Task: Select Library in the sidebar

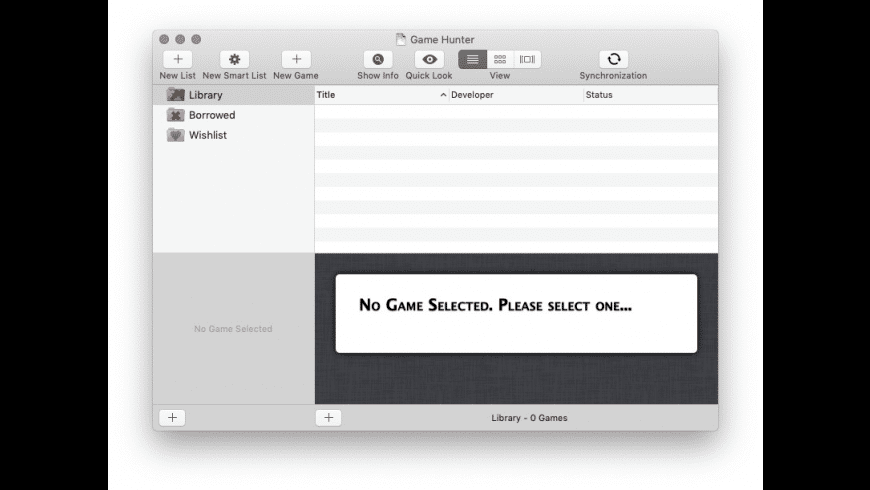Action: [x=234, y=95]
